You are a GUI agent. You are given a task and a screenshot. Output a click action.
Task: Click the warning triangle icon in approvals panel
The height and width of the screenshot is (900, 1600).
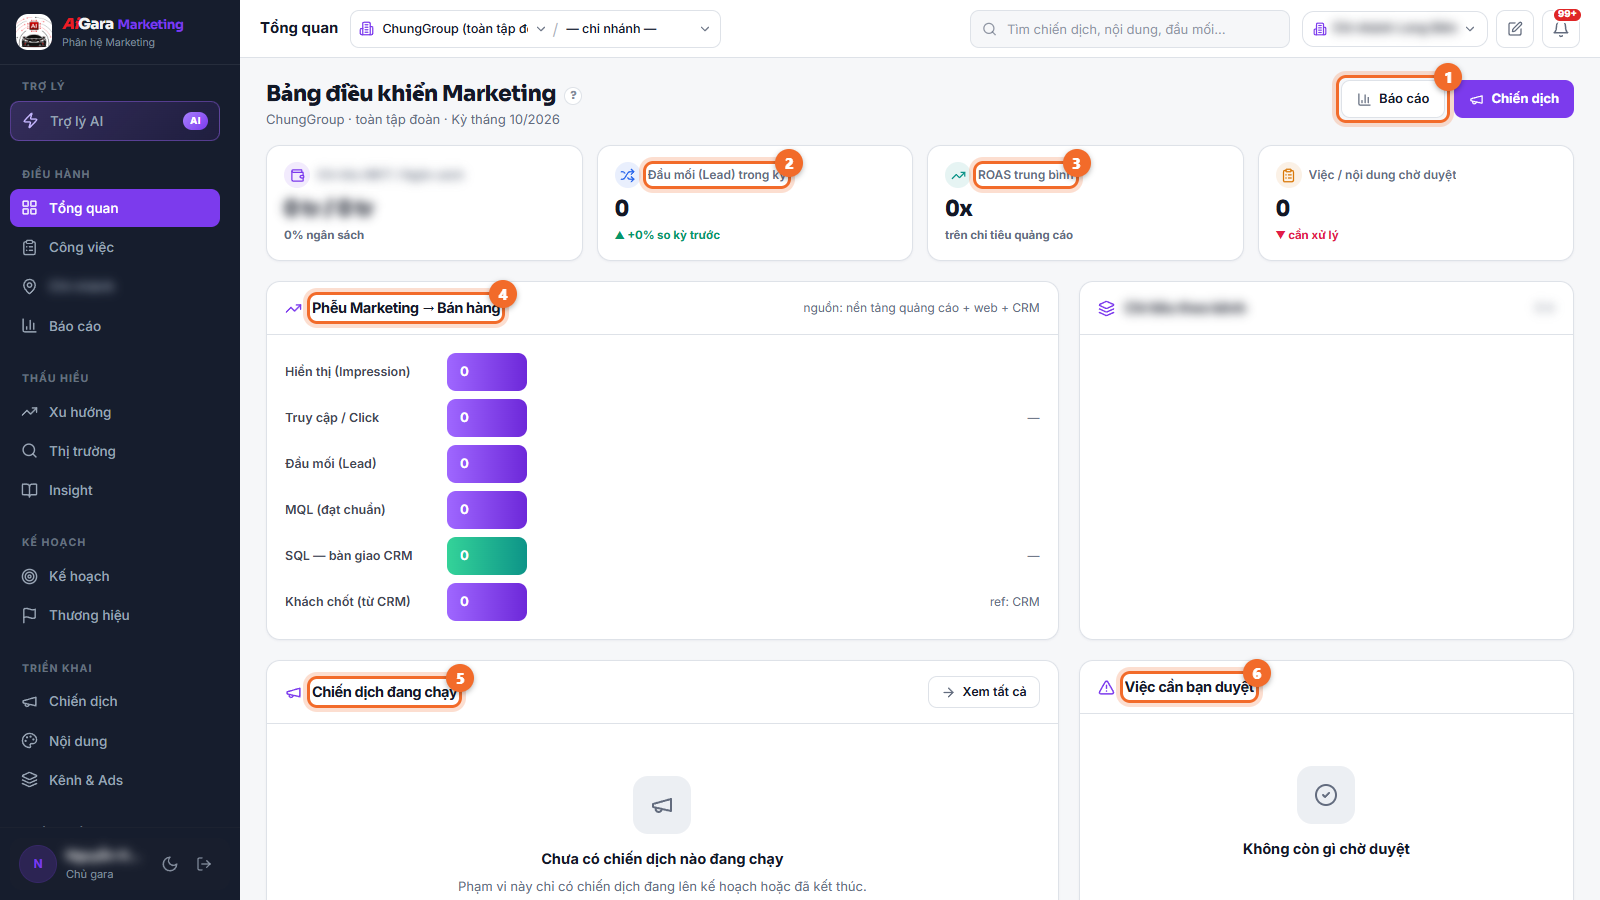point(1106,687)
